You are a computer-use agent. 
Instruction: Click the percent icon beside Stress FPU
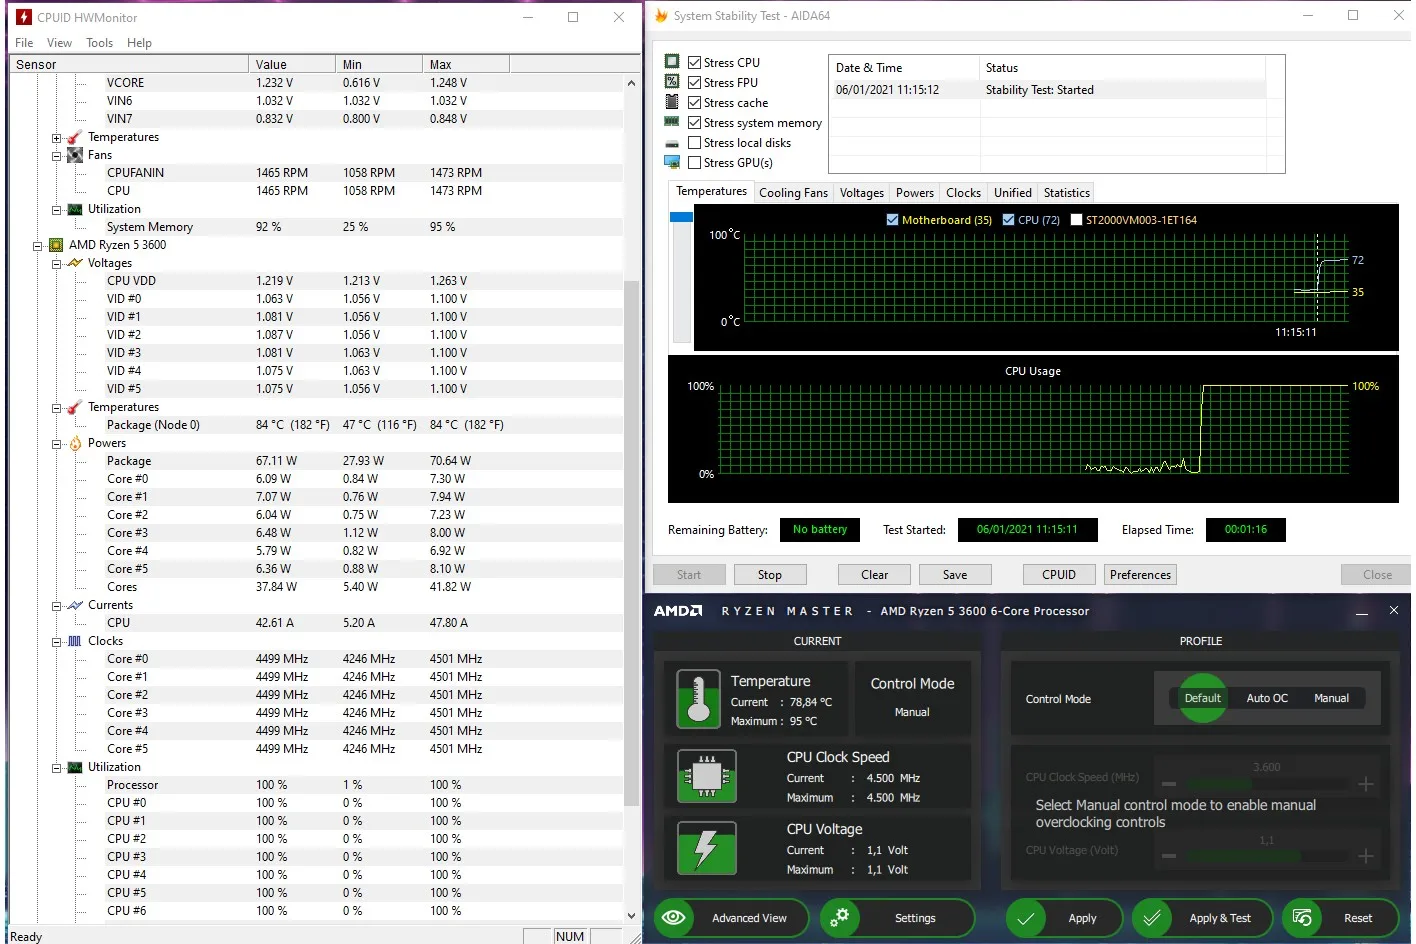[672, 82]
